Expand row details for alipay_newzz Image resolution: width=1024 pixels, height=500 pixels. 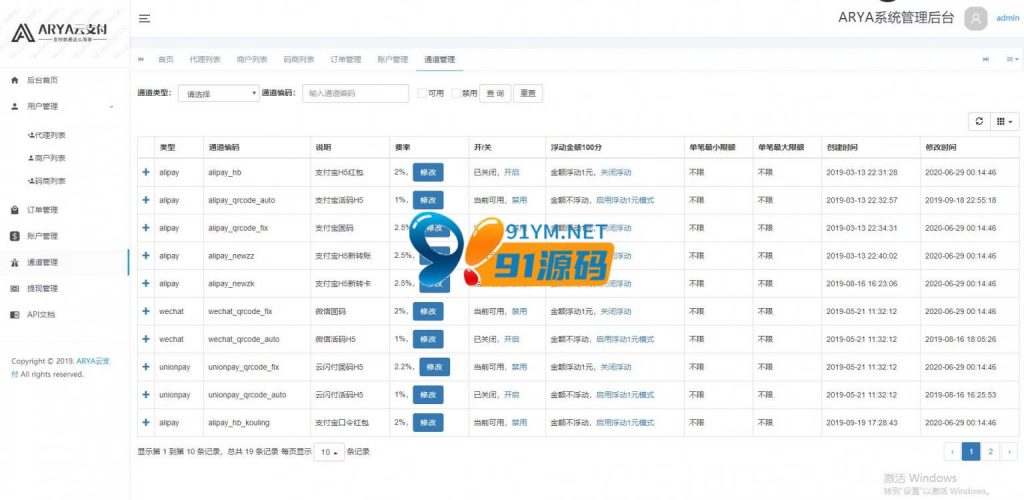pos(146,256)
